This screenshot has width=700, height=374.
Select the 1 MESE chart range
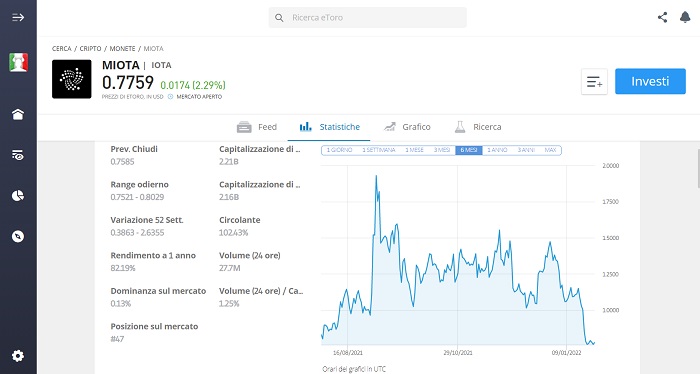click(x=414, y=150)
